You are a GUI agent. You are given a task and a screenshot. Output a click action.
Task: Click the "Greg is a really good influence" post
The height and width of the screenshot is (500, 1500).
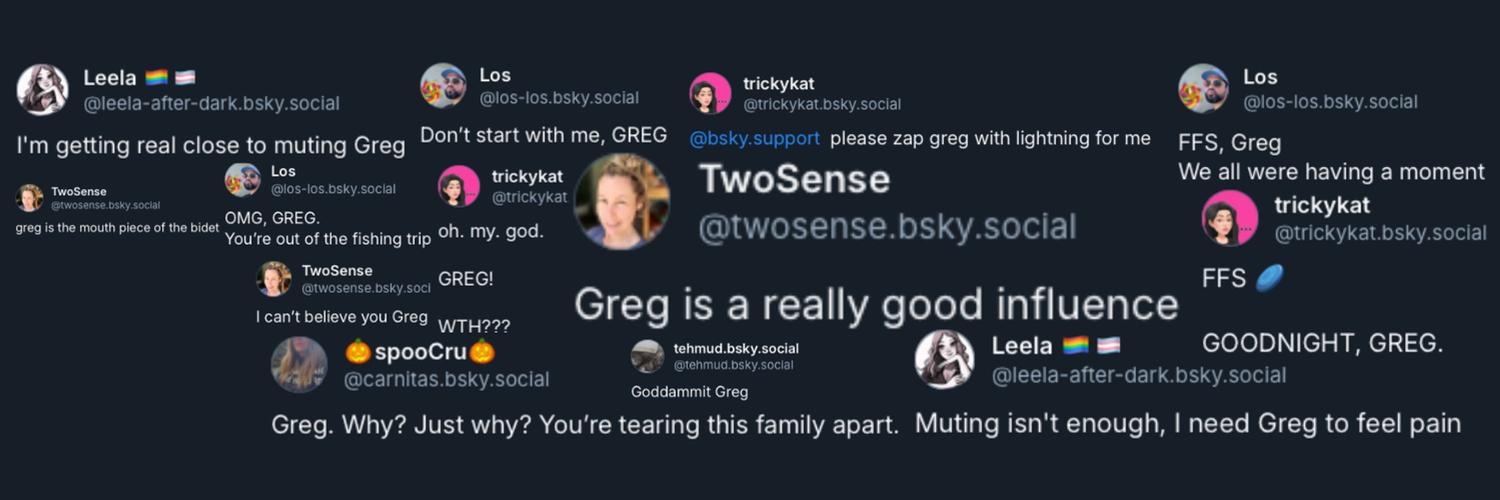[x=876, y=305]
